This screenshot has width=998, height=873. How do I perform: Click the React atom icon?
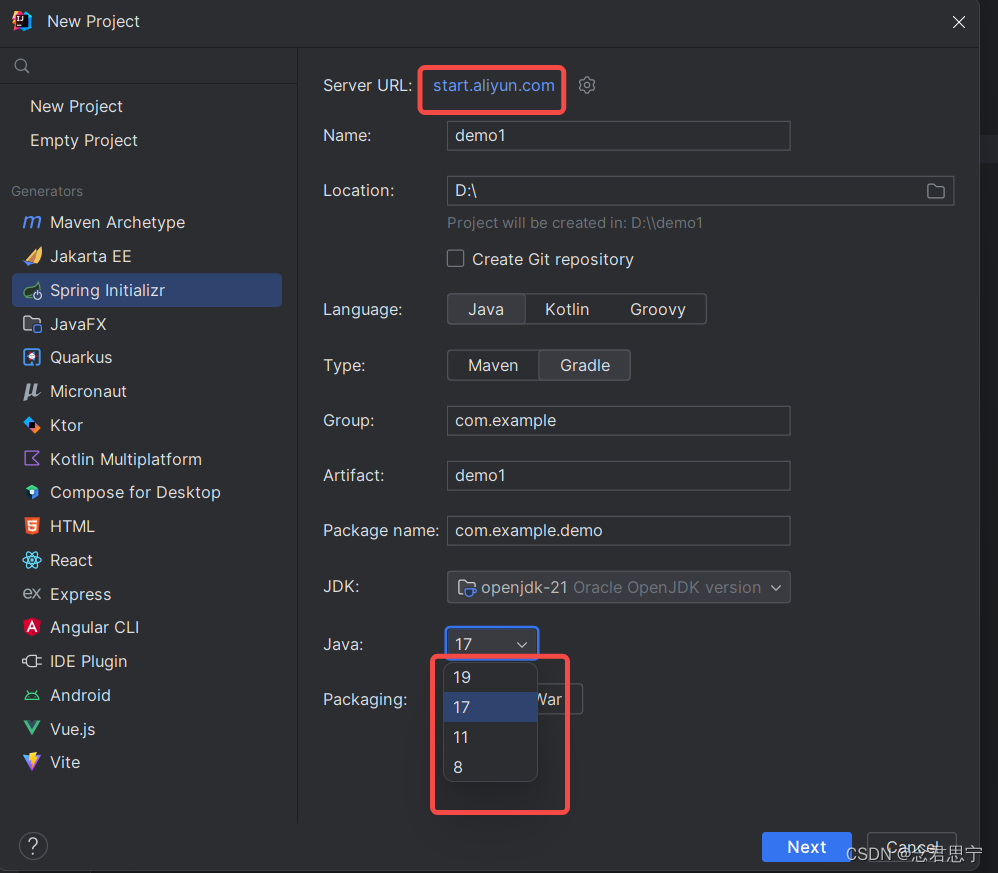click(x=32, y=560)
